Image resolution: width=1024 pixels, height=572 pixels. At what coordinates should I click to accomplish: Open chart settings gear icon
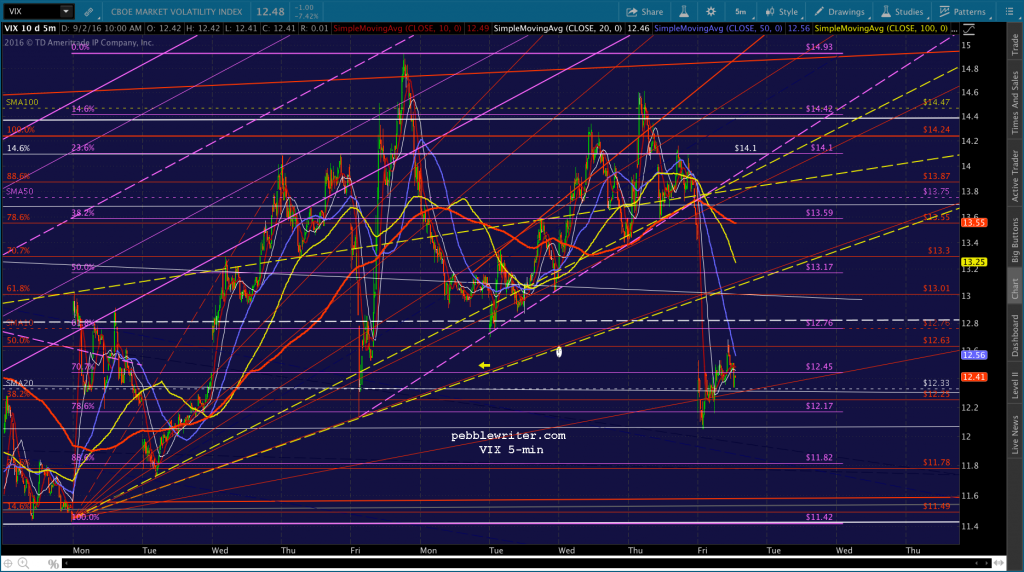(x=711, y=12)
